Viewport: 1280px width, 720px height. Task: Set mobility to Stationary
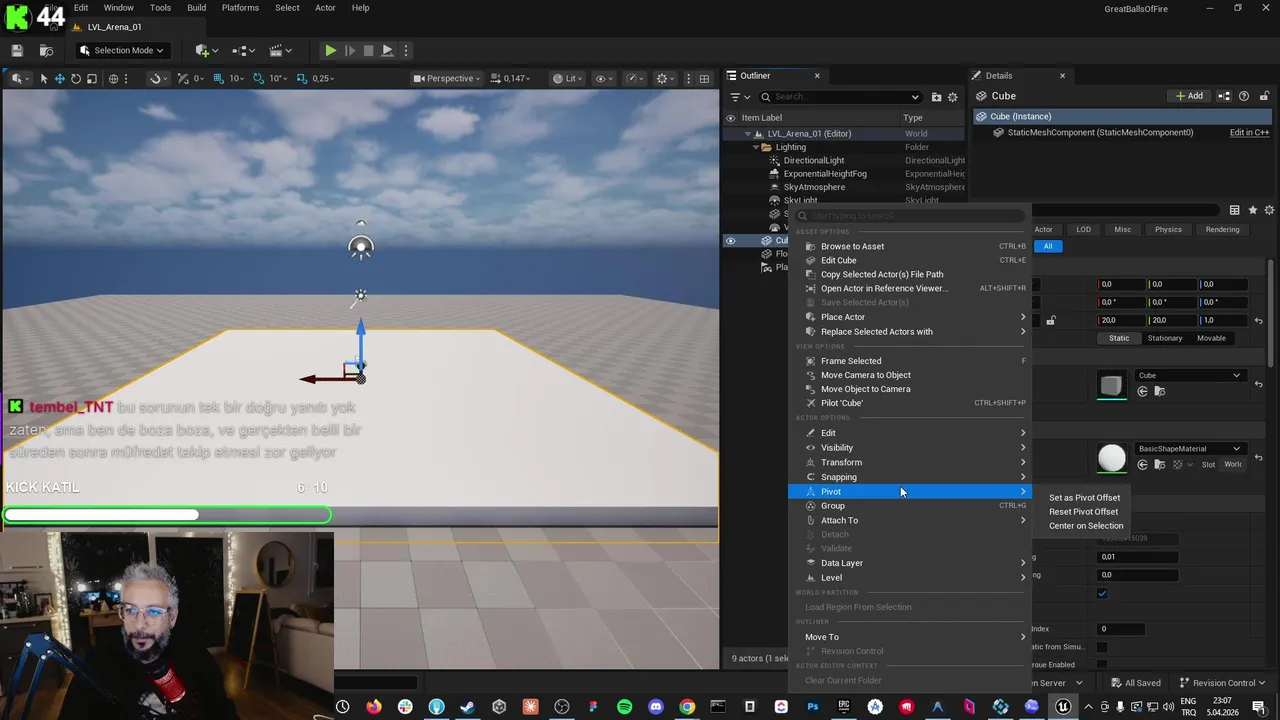tap(1165, 338)
